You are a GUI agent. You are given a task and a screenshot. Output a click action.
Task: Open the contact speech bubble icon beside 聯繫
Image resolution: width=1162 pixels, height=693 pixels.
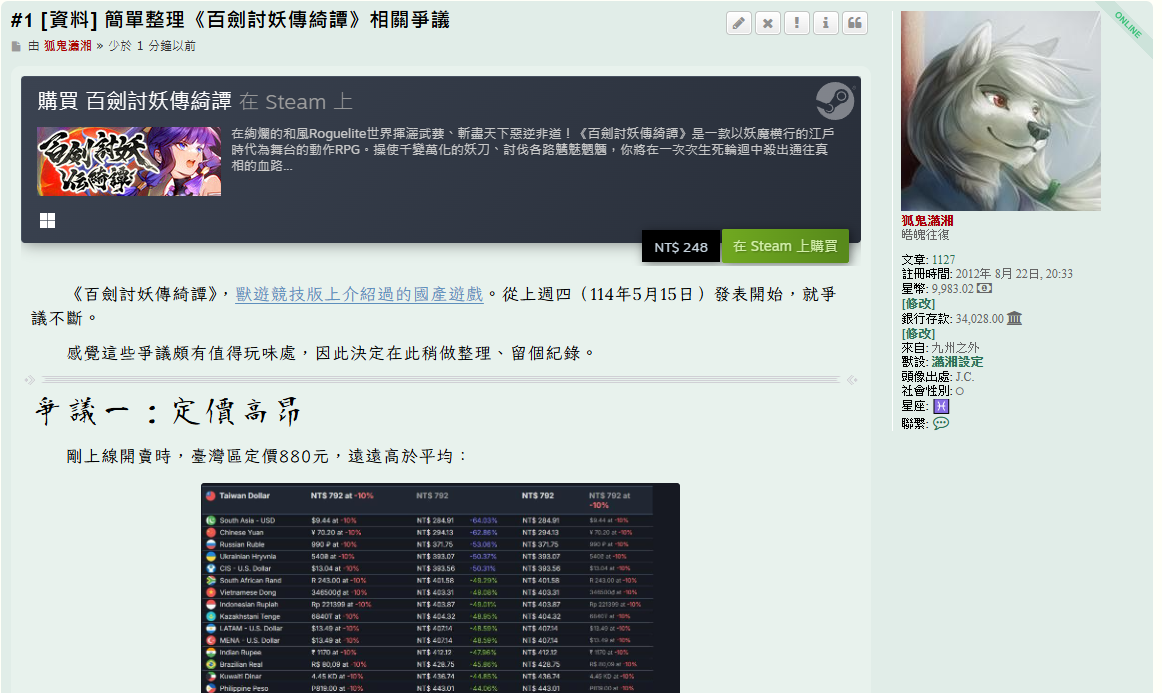pyautogui.click(x=940, y=423)
